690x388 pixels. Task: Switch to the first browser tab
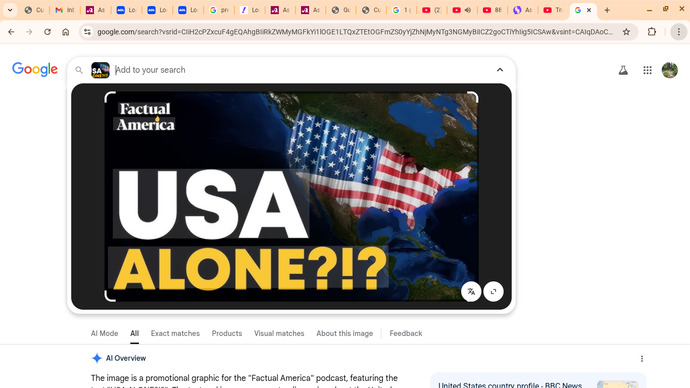coord(34,10)
